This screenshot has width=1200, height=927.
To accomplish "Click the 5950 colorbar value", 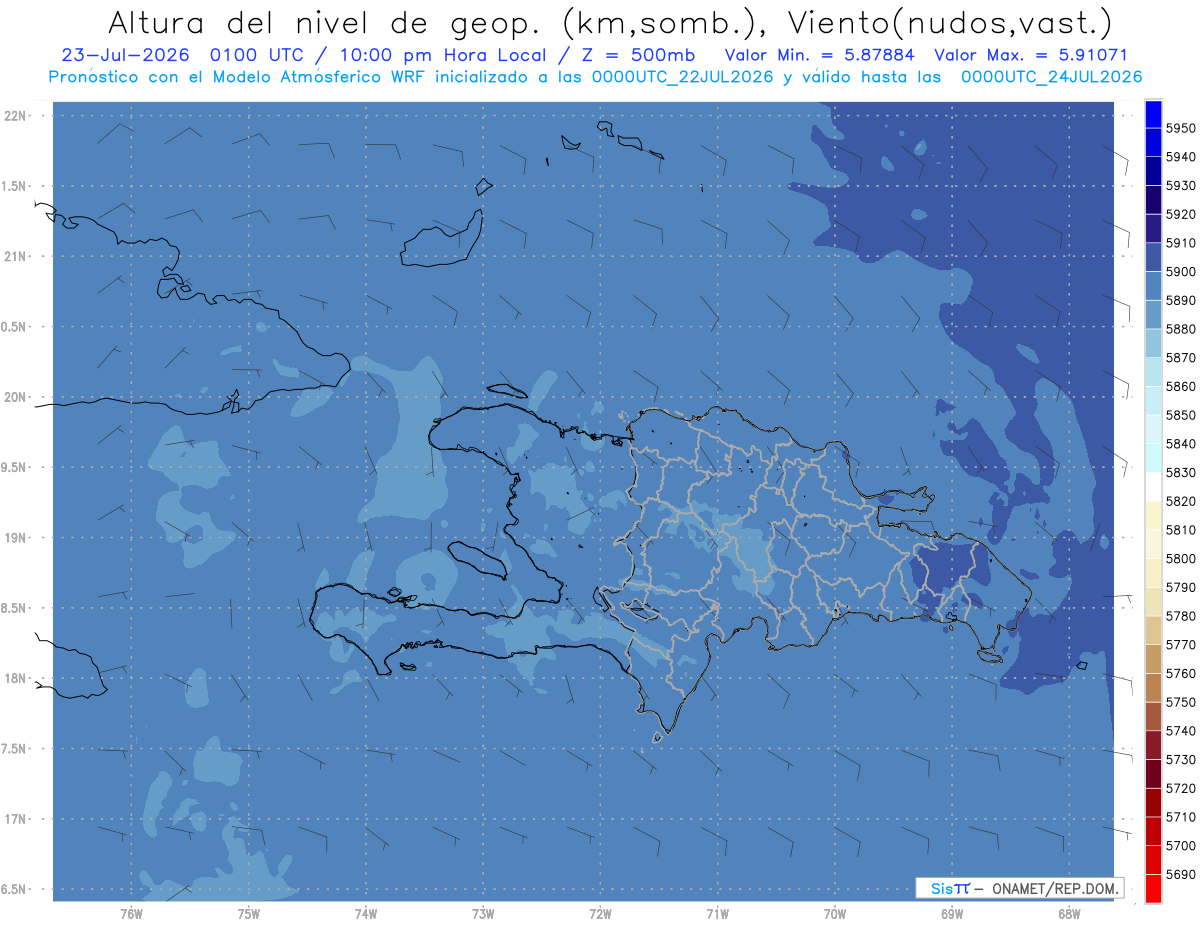I will (x=1180, y=128).
